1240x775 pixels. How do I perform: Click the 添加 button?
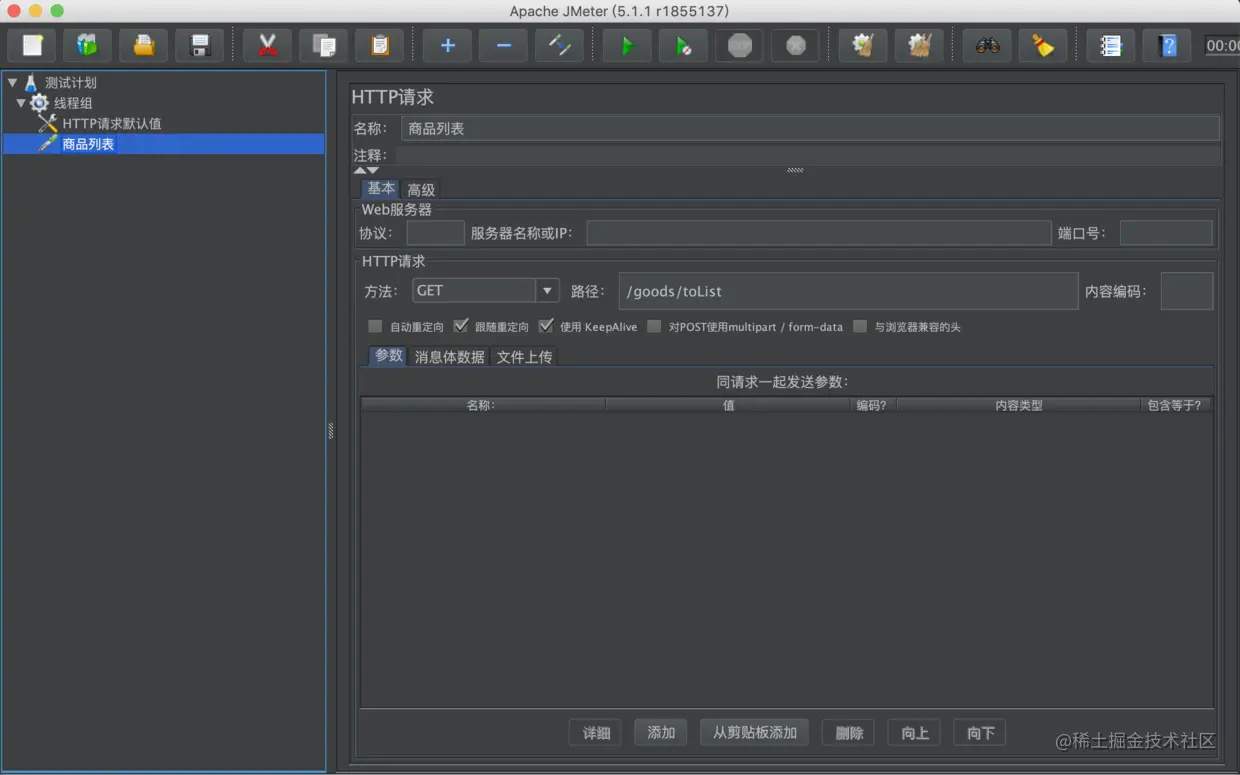[x=661, y=733]
